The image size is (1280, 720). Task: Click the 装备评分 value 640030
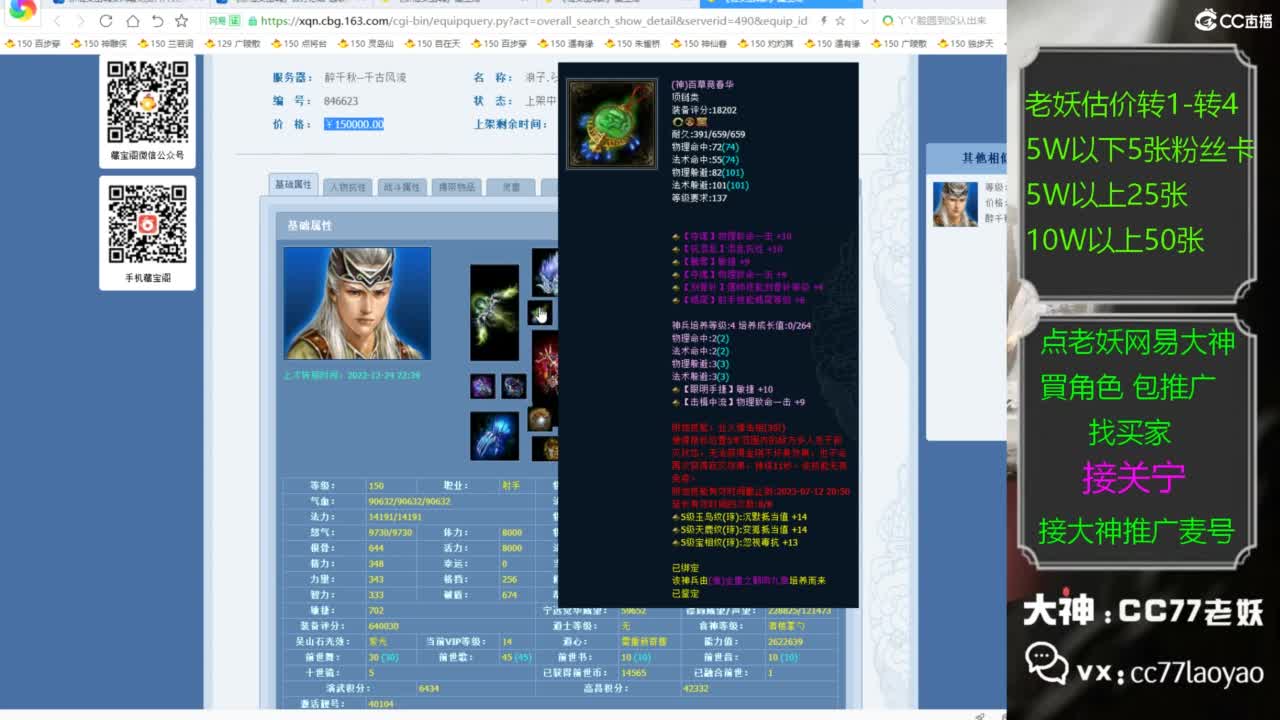[384, 626]
